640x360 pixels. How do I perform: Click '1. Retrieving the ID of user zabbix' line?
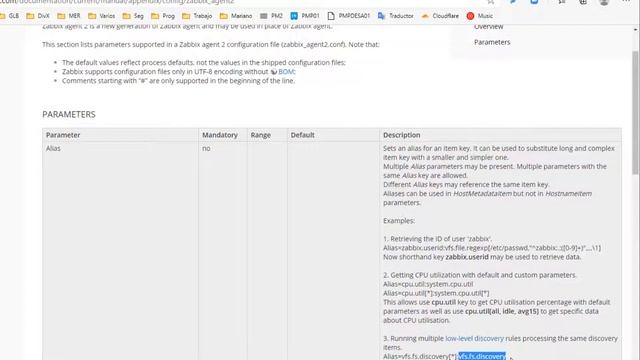pyautogui.click(x=437, y=239)
